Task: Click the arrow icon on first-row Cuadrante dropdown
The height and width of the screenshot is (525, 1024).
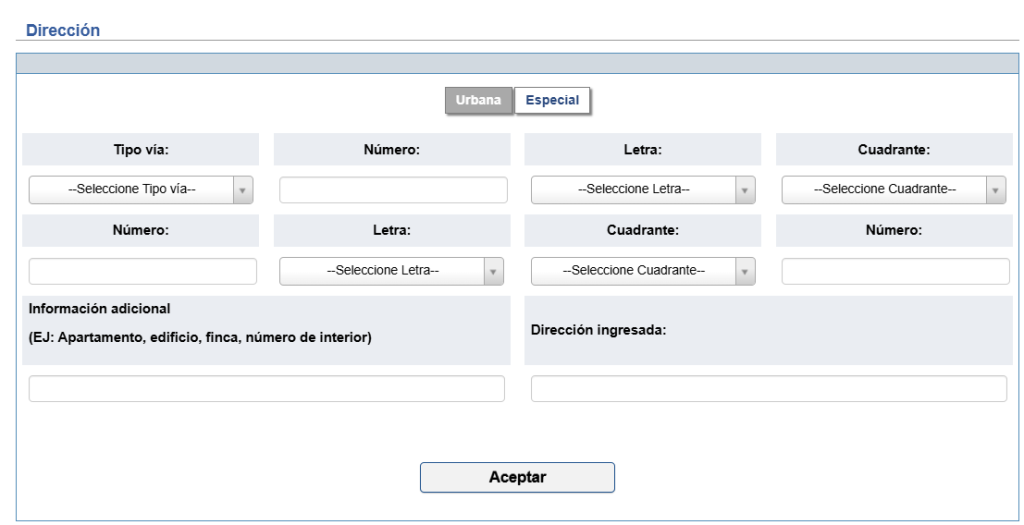Action: (996, 190)
